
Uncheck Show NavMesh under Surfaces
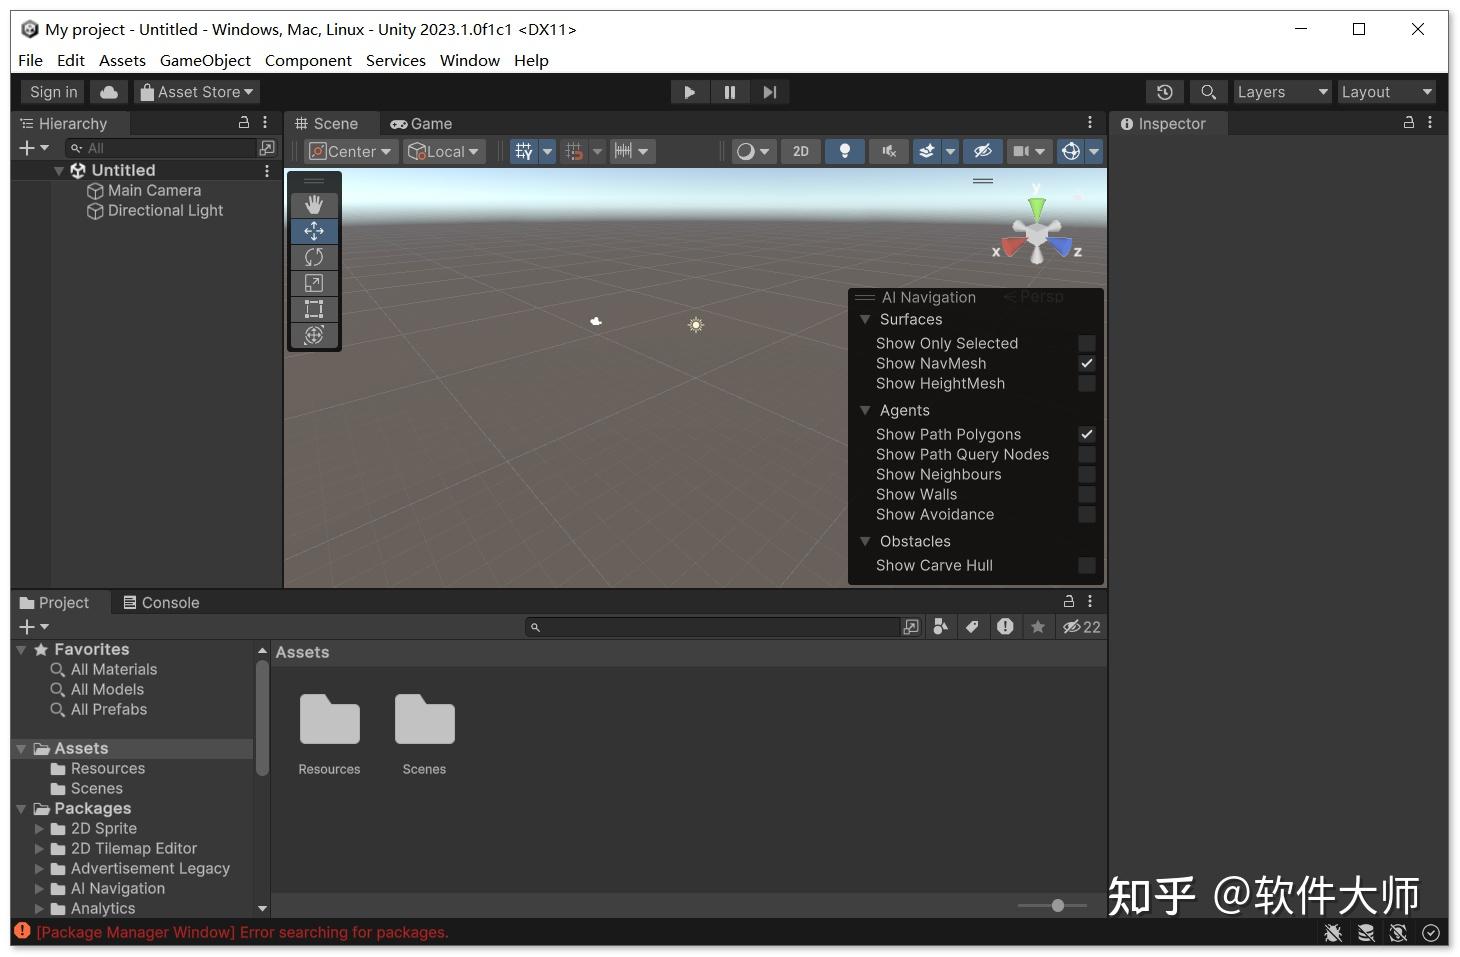point(1087,363)
